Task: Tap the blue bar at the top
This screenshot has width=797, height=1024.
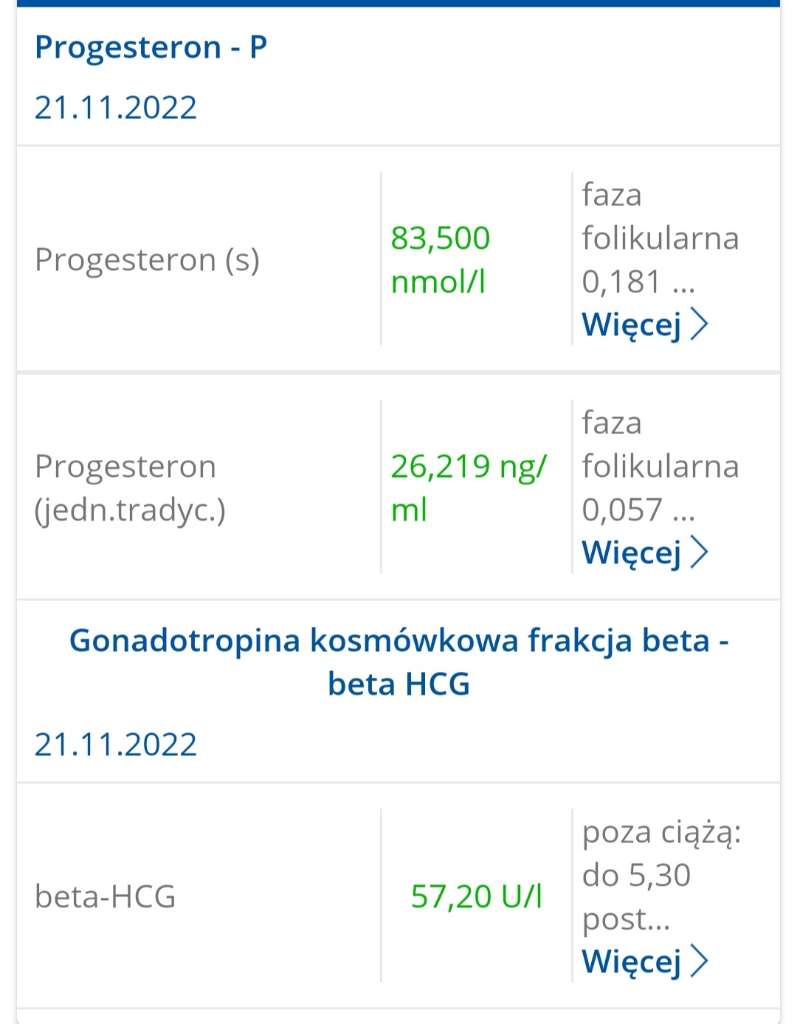Action: coord(398,3)
